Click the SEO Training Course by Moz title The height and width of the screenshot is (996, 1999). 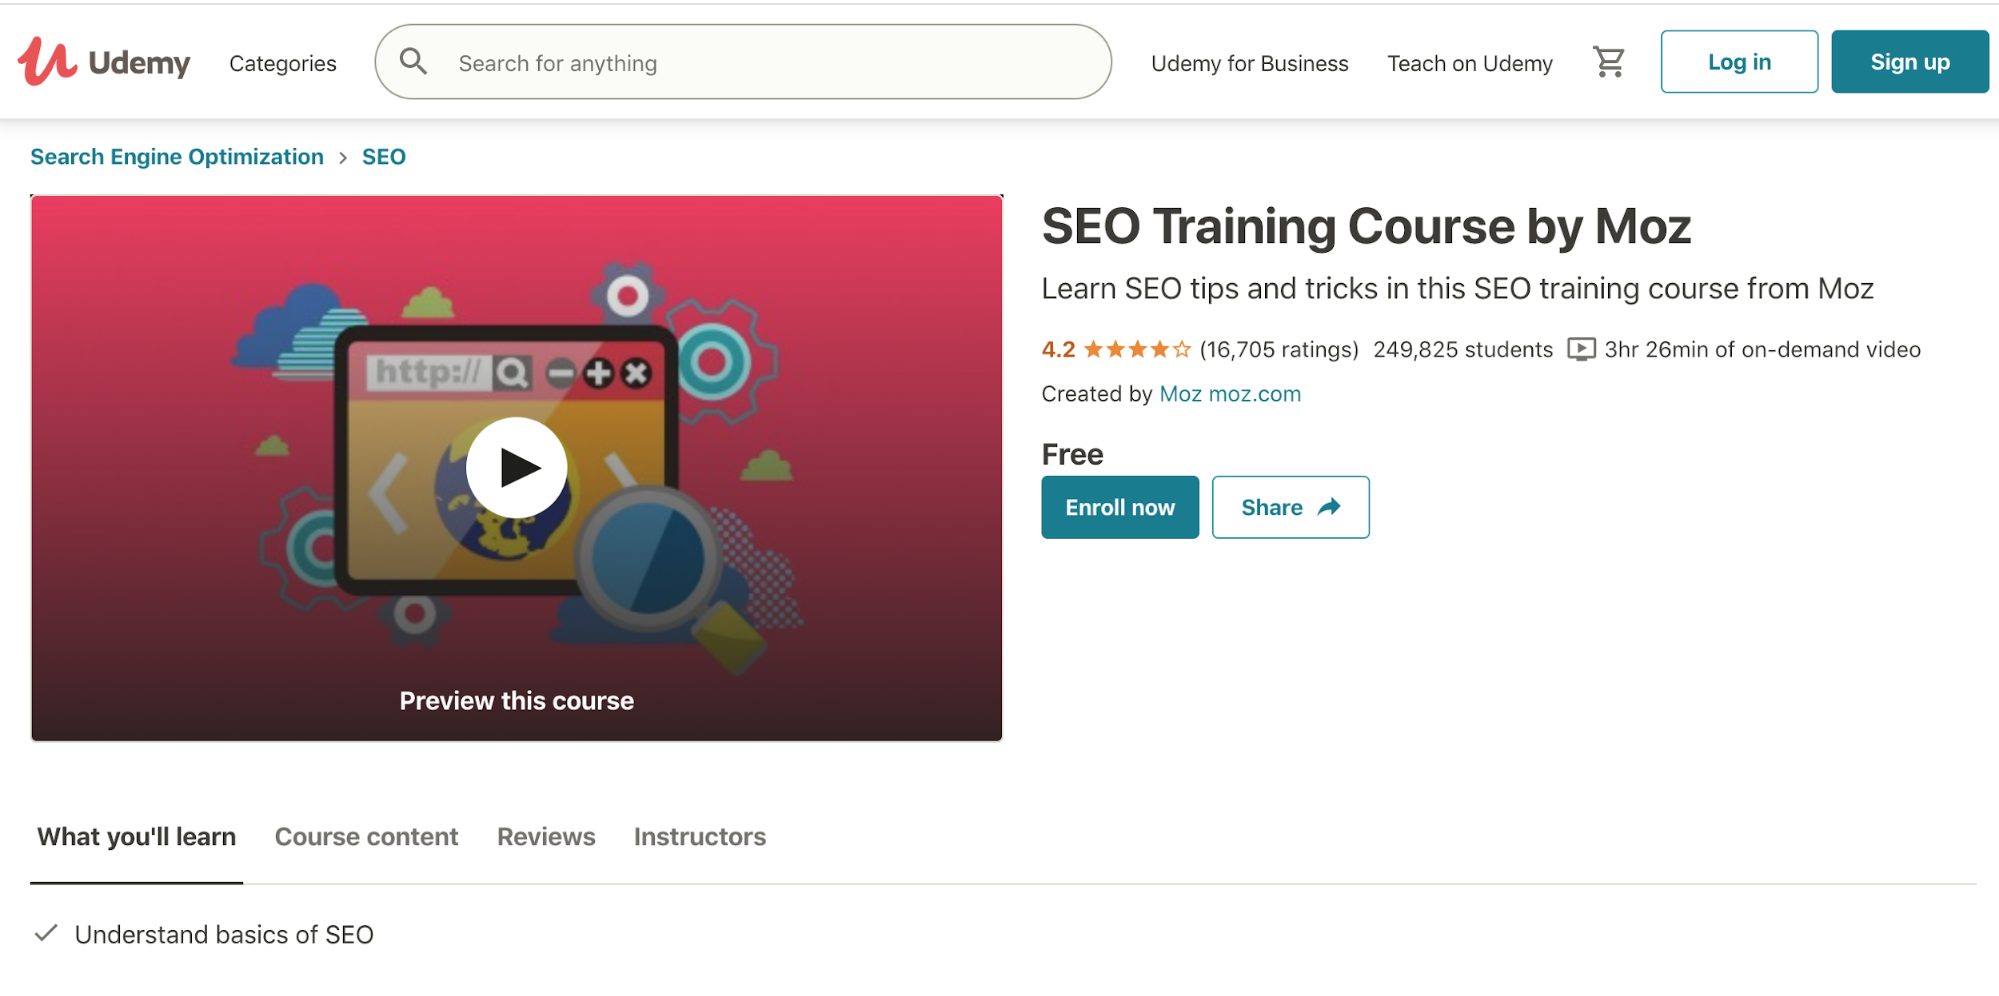[1366, 226]
